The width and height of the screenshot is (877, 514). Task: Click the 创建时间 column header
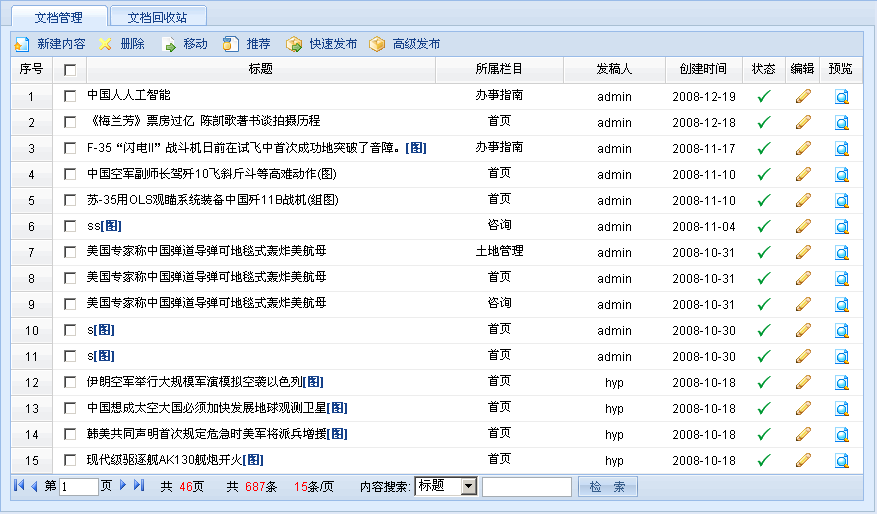(704, 69)
